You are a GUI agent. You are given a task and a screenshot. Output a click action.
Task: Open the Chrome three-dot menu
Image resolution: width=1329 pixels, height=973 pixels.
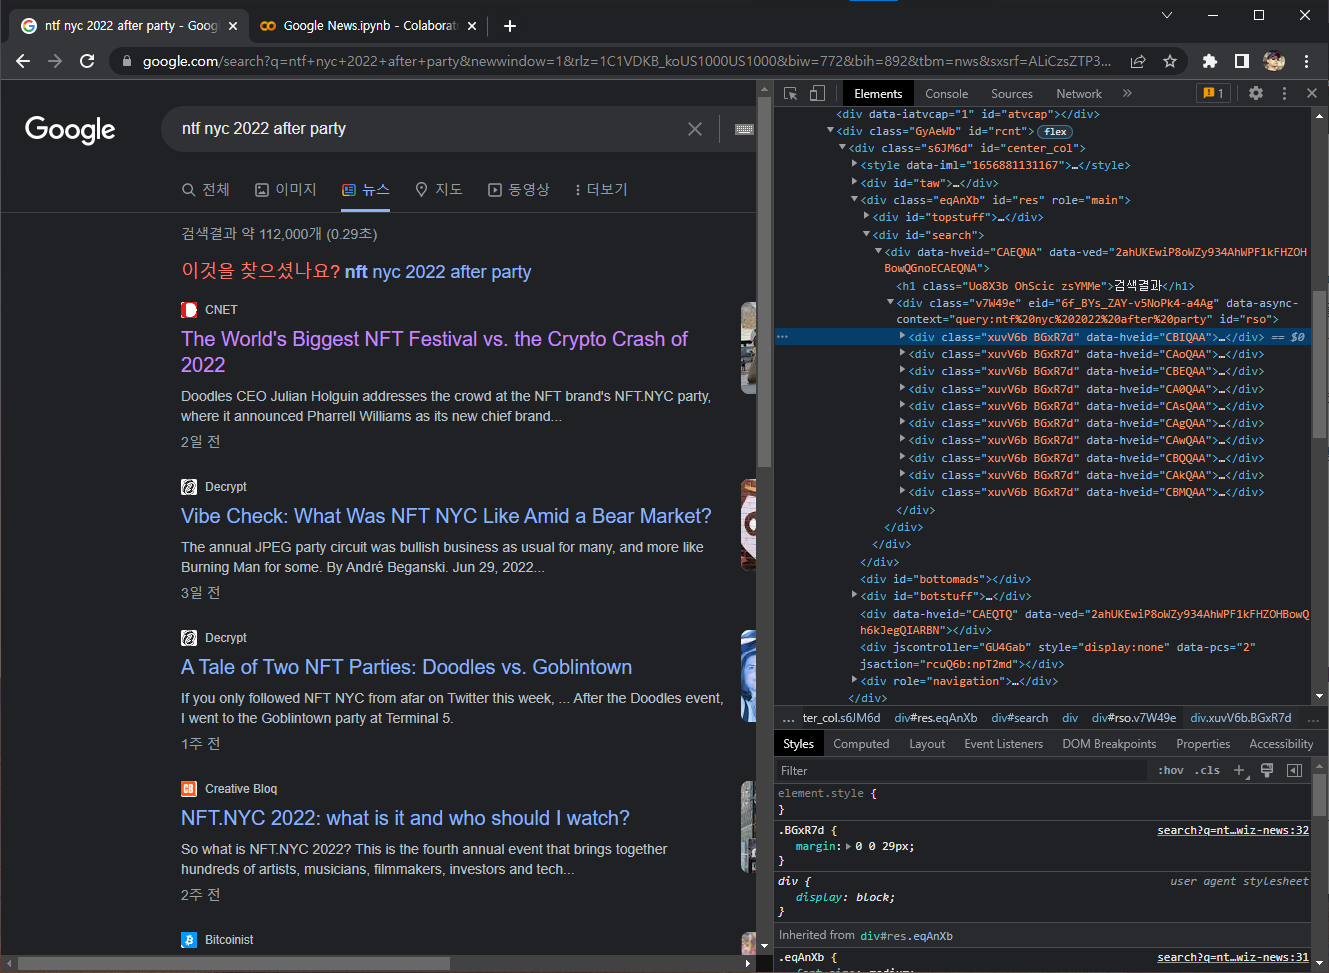coord(1306,61)
